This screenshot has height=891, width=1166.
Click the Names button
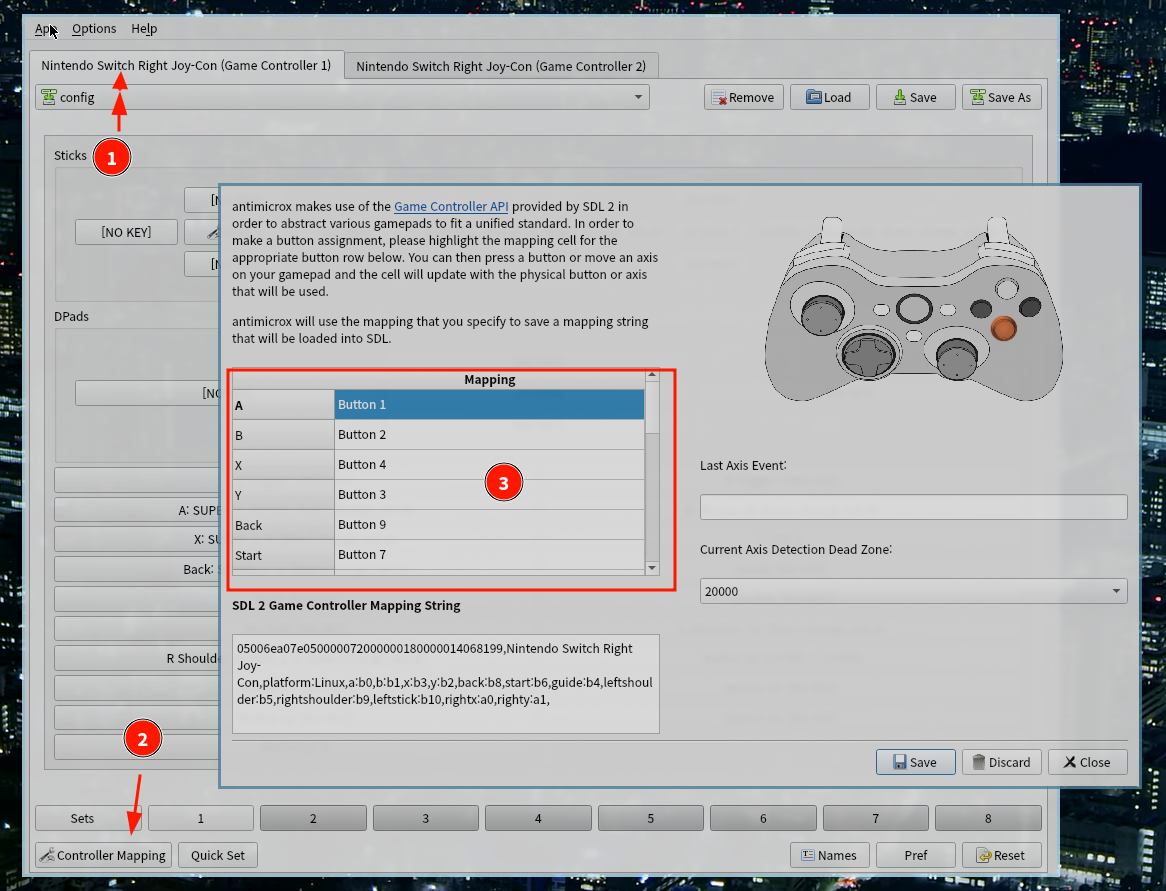829,855
